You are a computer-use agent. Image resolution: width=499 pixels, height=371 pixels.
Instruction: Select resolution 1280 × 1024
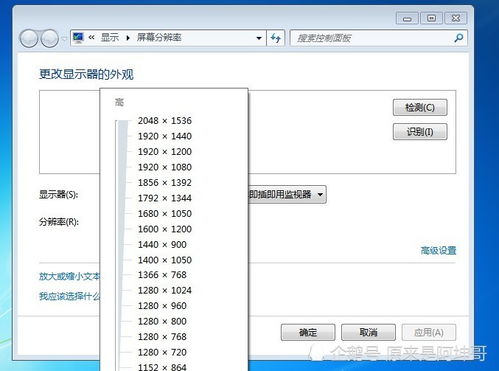165,290
